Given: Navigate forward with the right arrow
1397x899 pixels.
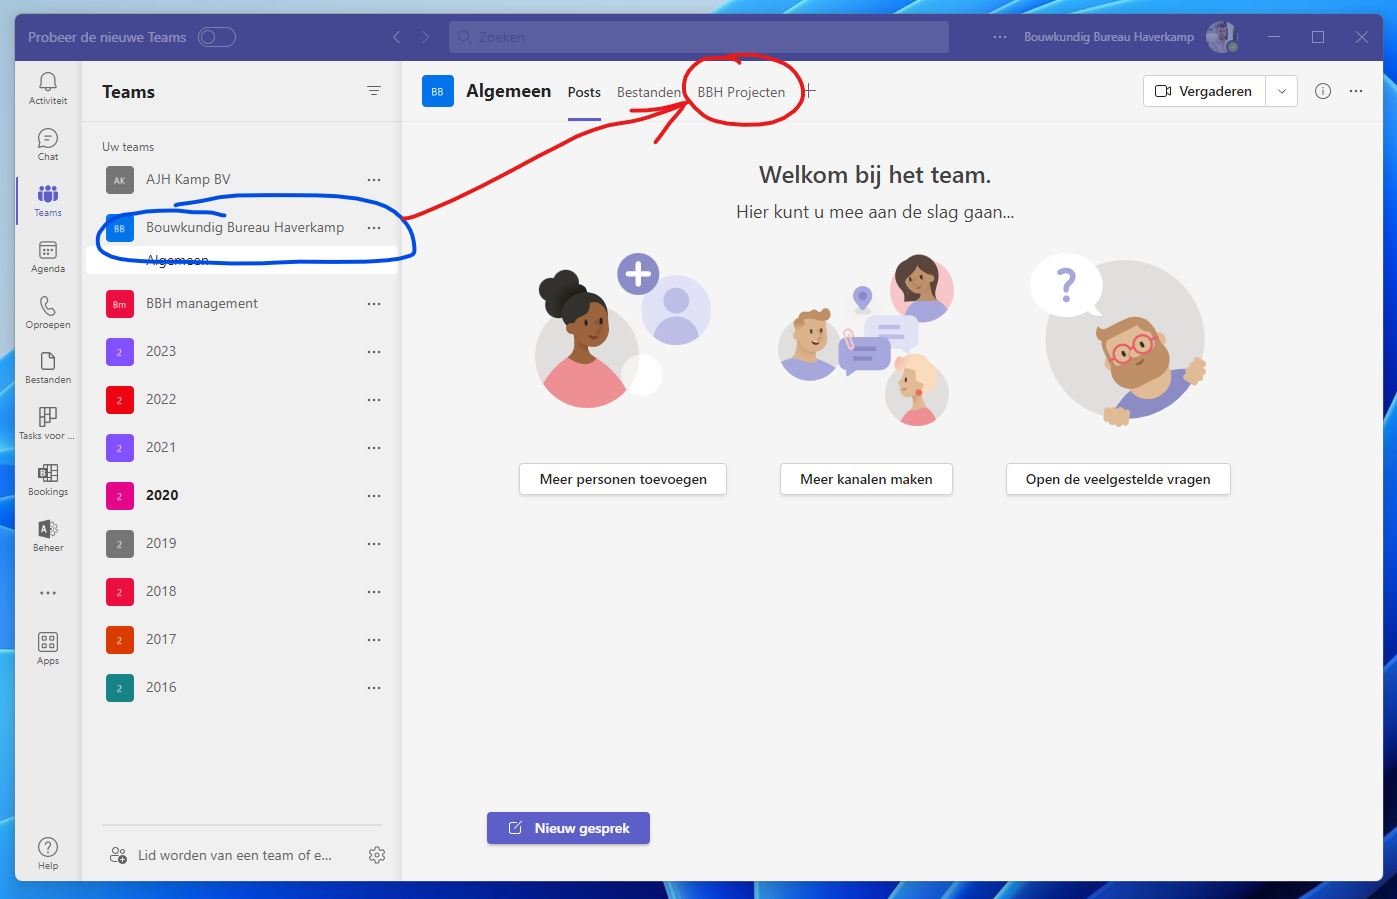Looking at the screenshot, I should coord(425,37).
